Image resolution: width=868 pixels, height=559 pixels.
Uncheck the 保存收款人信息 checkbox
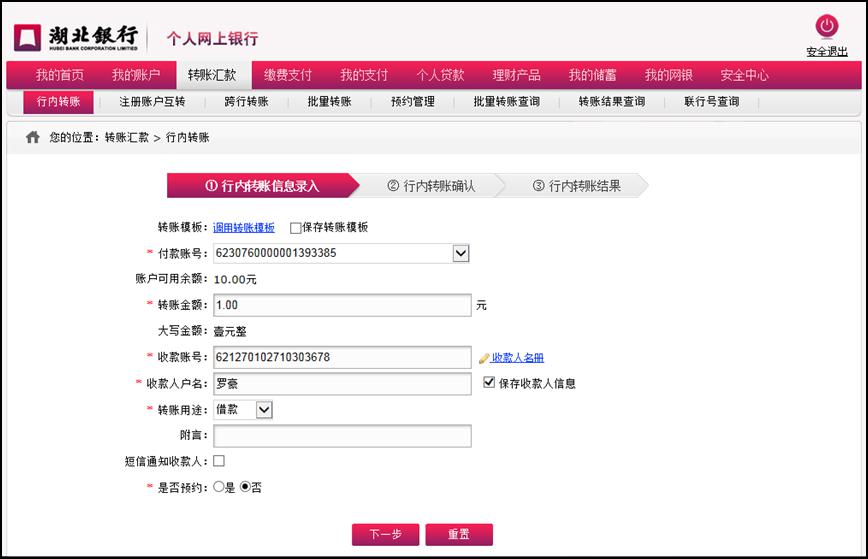tap(489, 382)
